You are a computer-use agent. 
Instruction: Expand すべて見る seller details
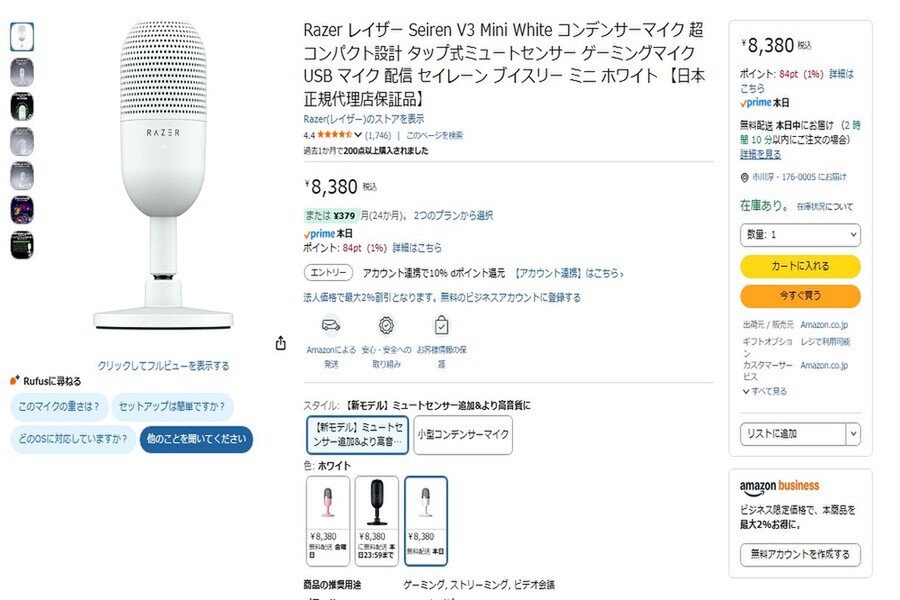[765, 391]
